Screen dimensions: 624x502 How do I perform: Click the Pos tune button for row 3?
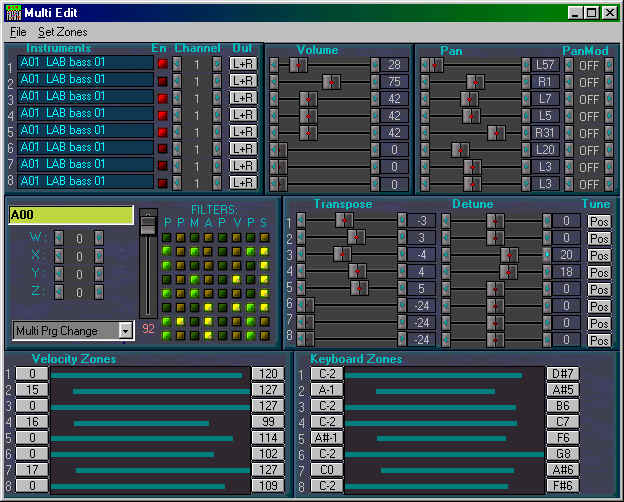tap(598, 255)
